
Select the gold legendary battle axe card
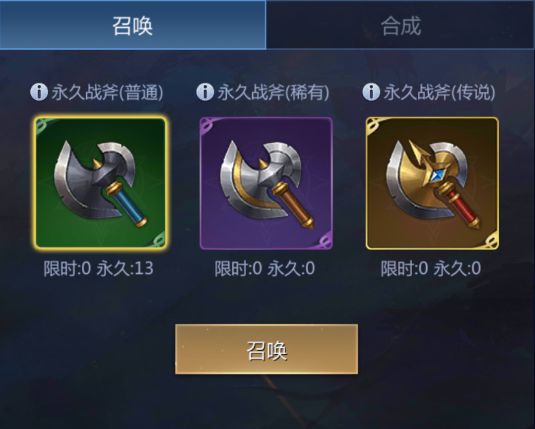432,183
